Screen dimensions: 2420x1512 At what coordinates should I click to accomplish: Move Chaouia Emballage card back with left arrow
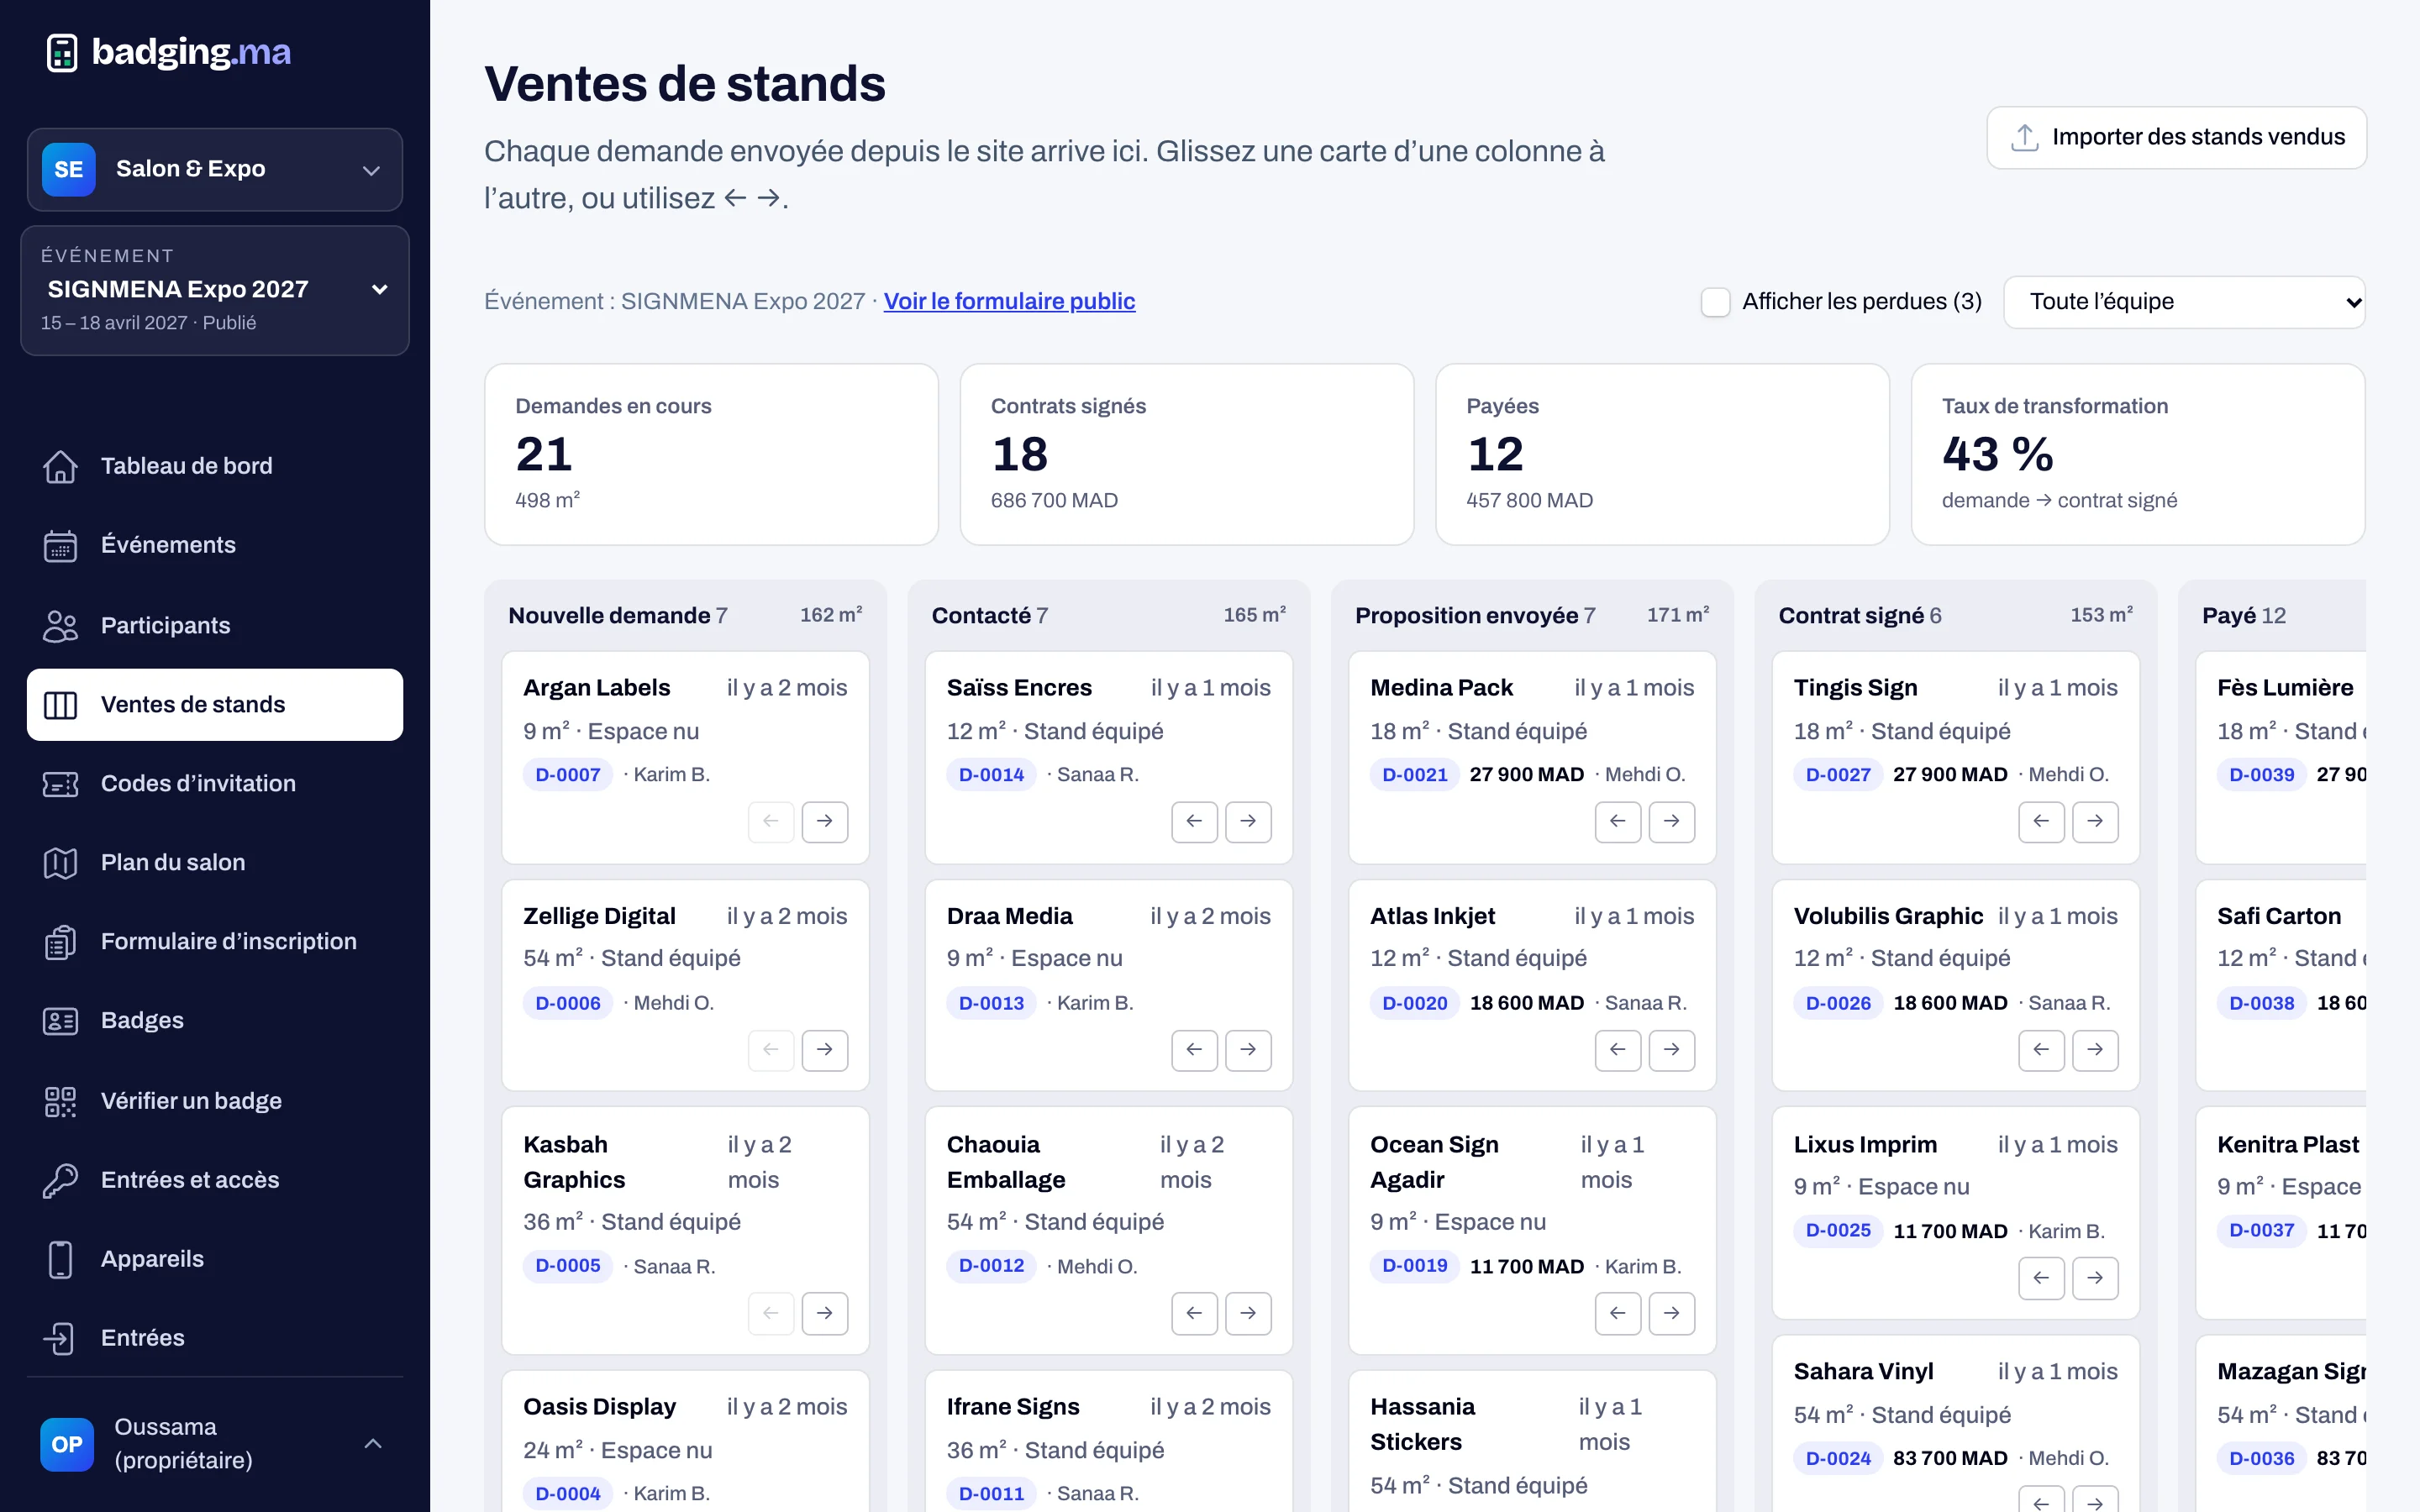click(x=1194, y=1313)
